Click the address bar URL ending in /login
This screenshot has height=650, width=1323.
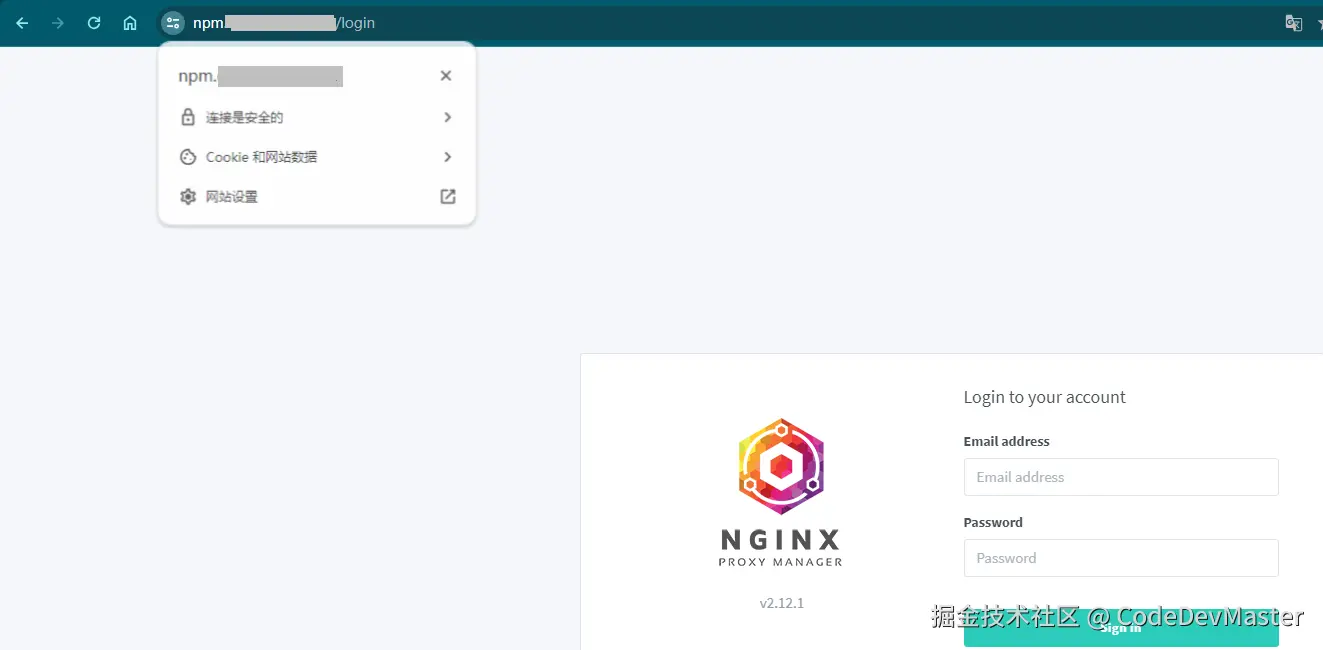284,23
